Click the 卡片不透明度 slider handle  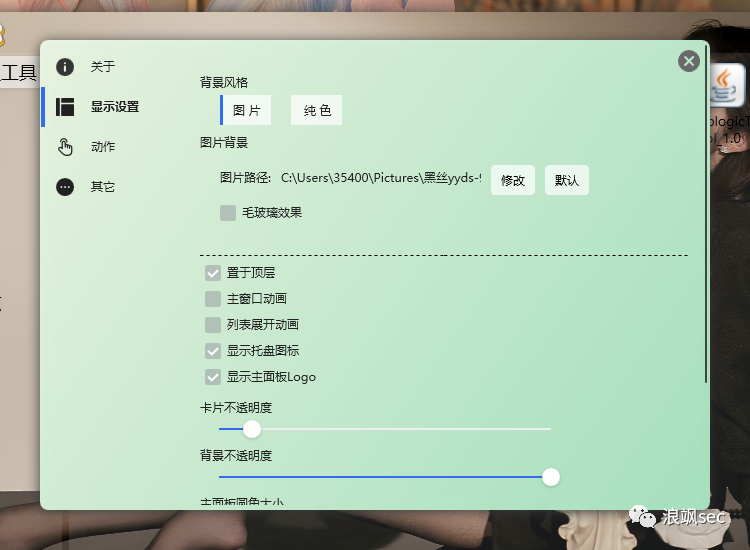(252, 429)
